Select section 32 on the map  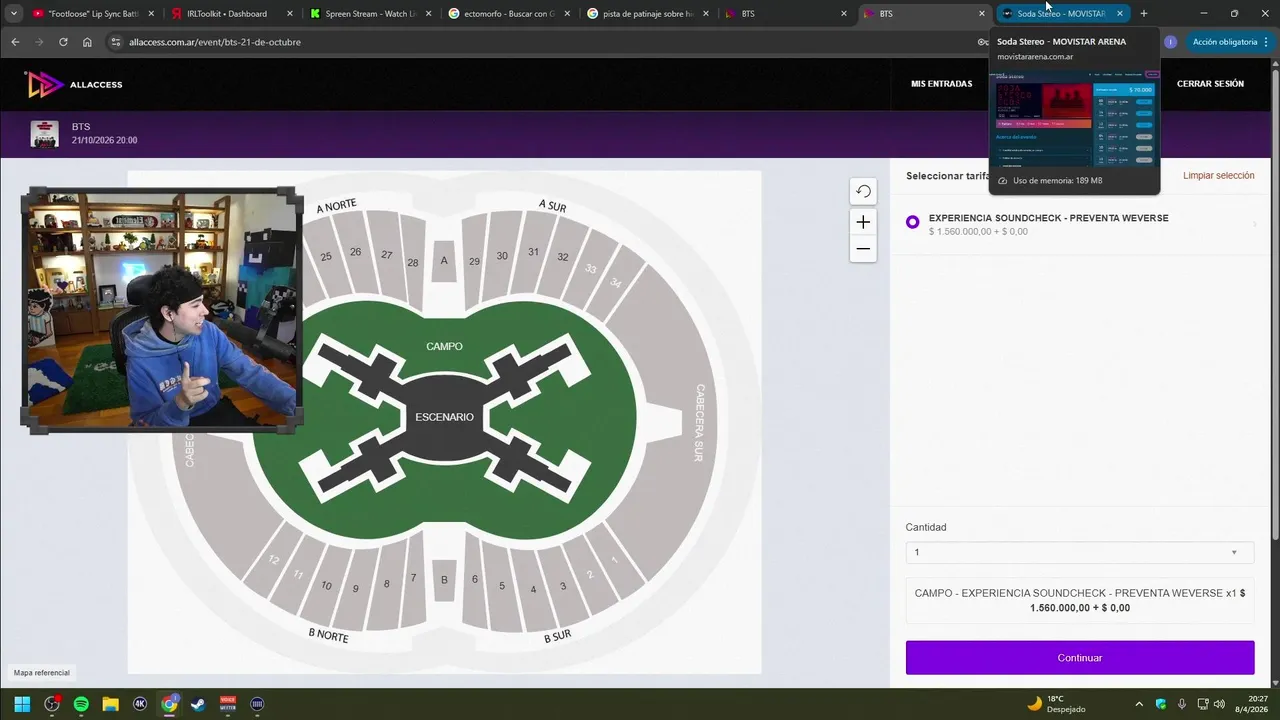click(563, 257)
